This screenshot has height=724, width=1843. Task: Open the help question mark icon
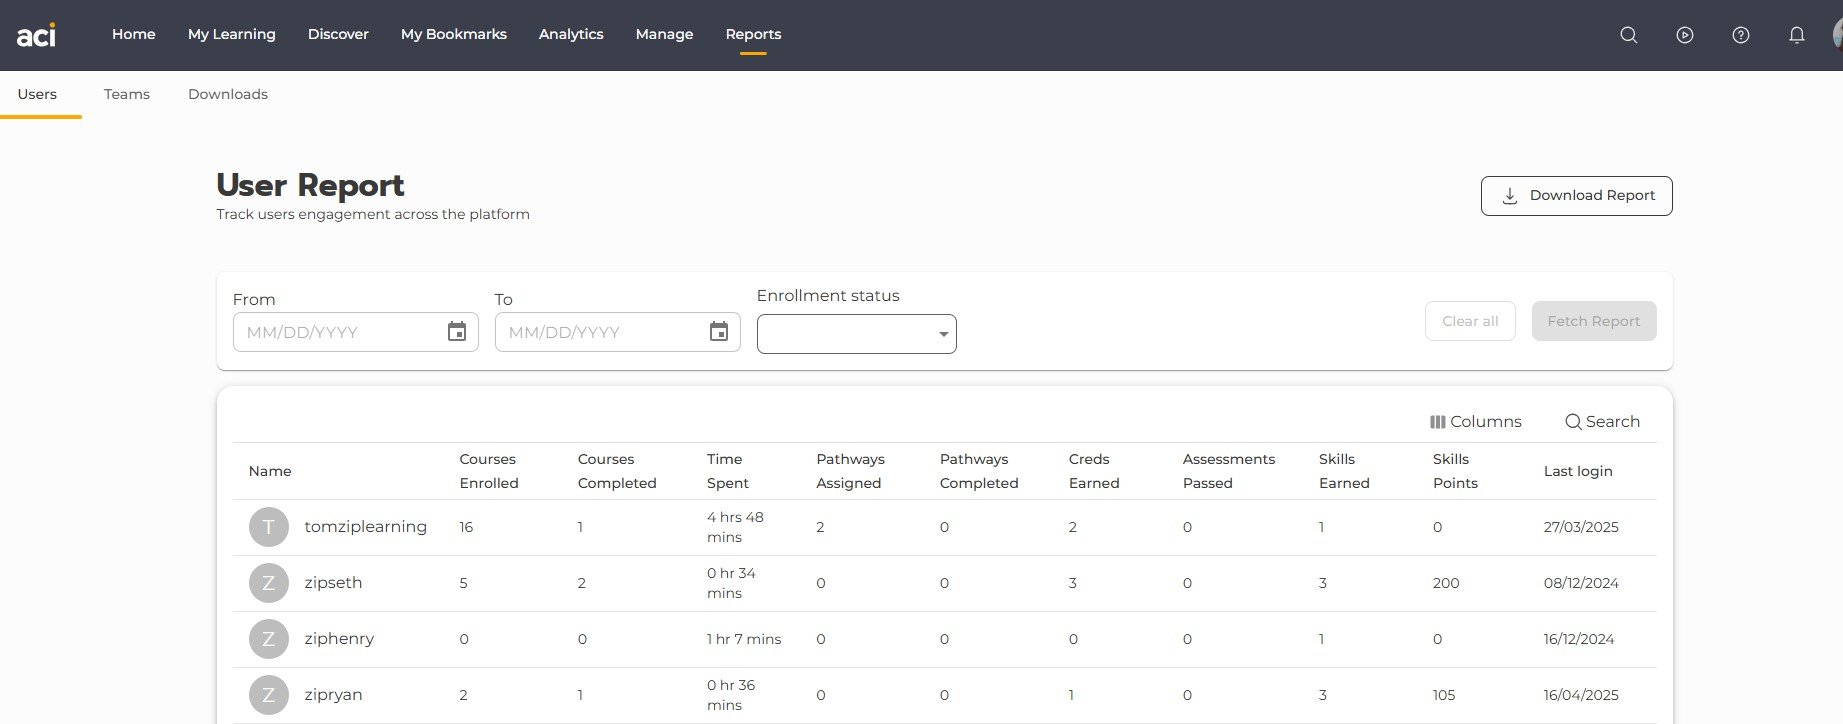click(x=1740, y=35)
